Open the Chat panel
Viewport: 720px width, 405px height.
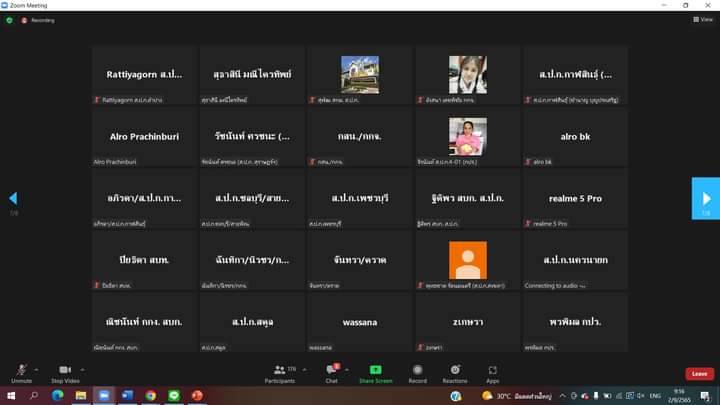point(331,372)
